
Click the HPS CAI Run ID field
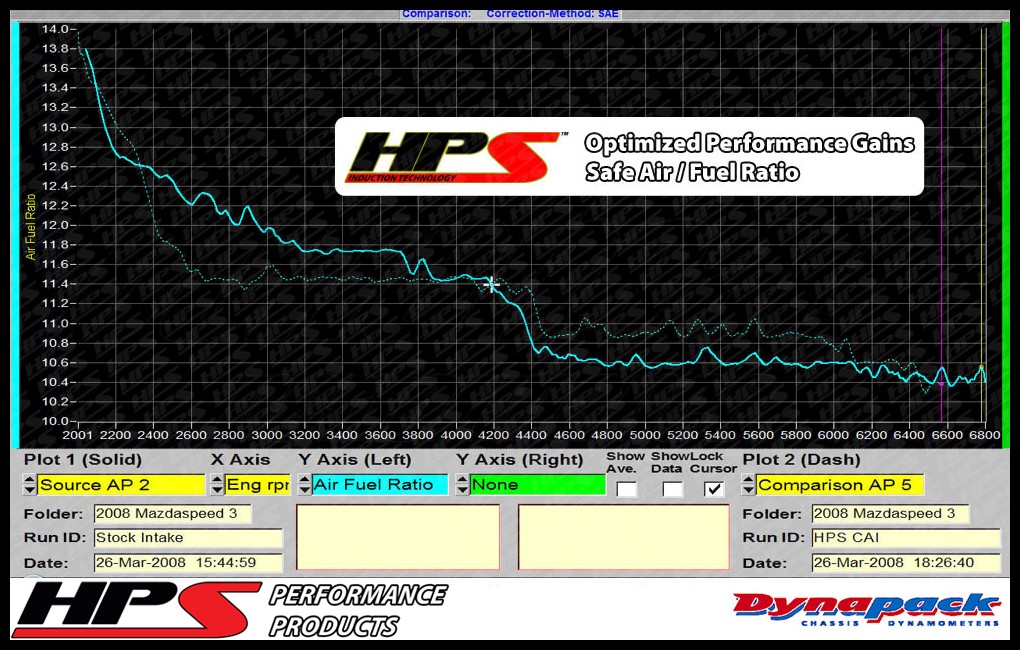click(x=906, y=538)
